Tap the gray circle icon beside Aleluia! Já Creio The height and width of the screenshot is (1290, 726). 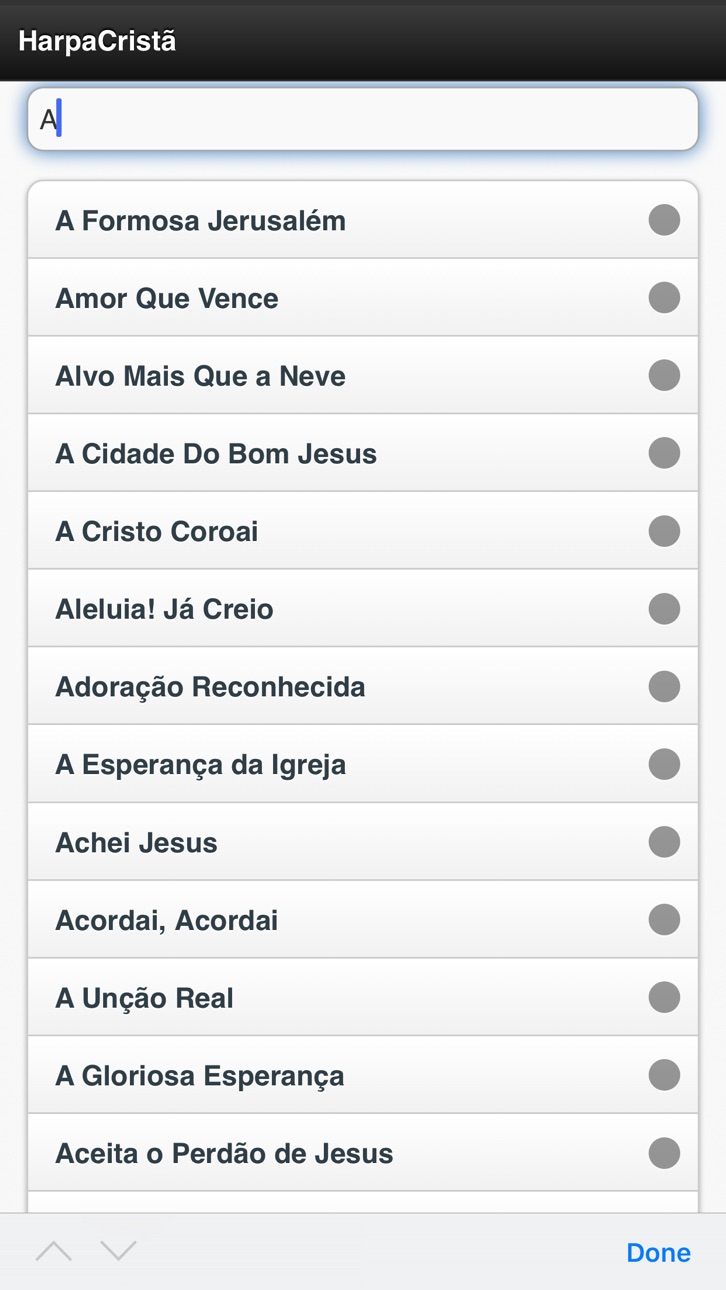click(x=664, y=609)
